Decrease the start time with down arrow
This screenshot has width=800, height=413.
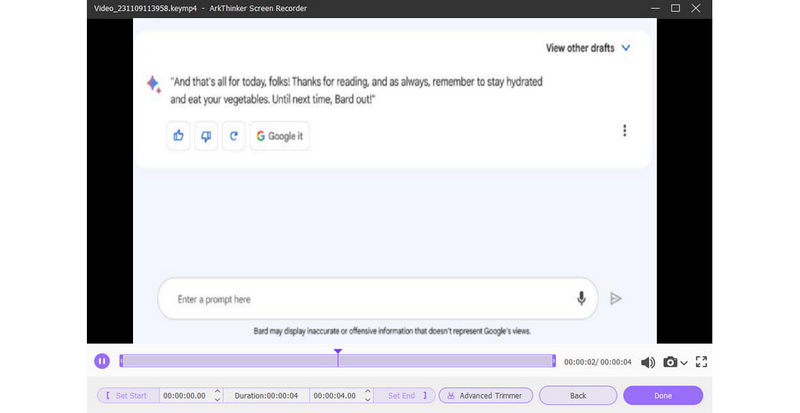[217, 400]
